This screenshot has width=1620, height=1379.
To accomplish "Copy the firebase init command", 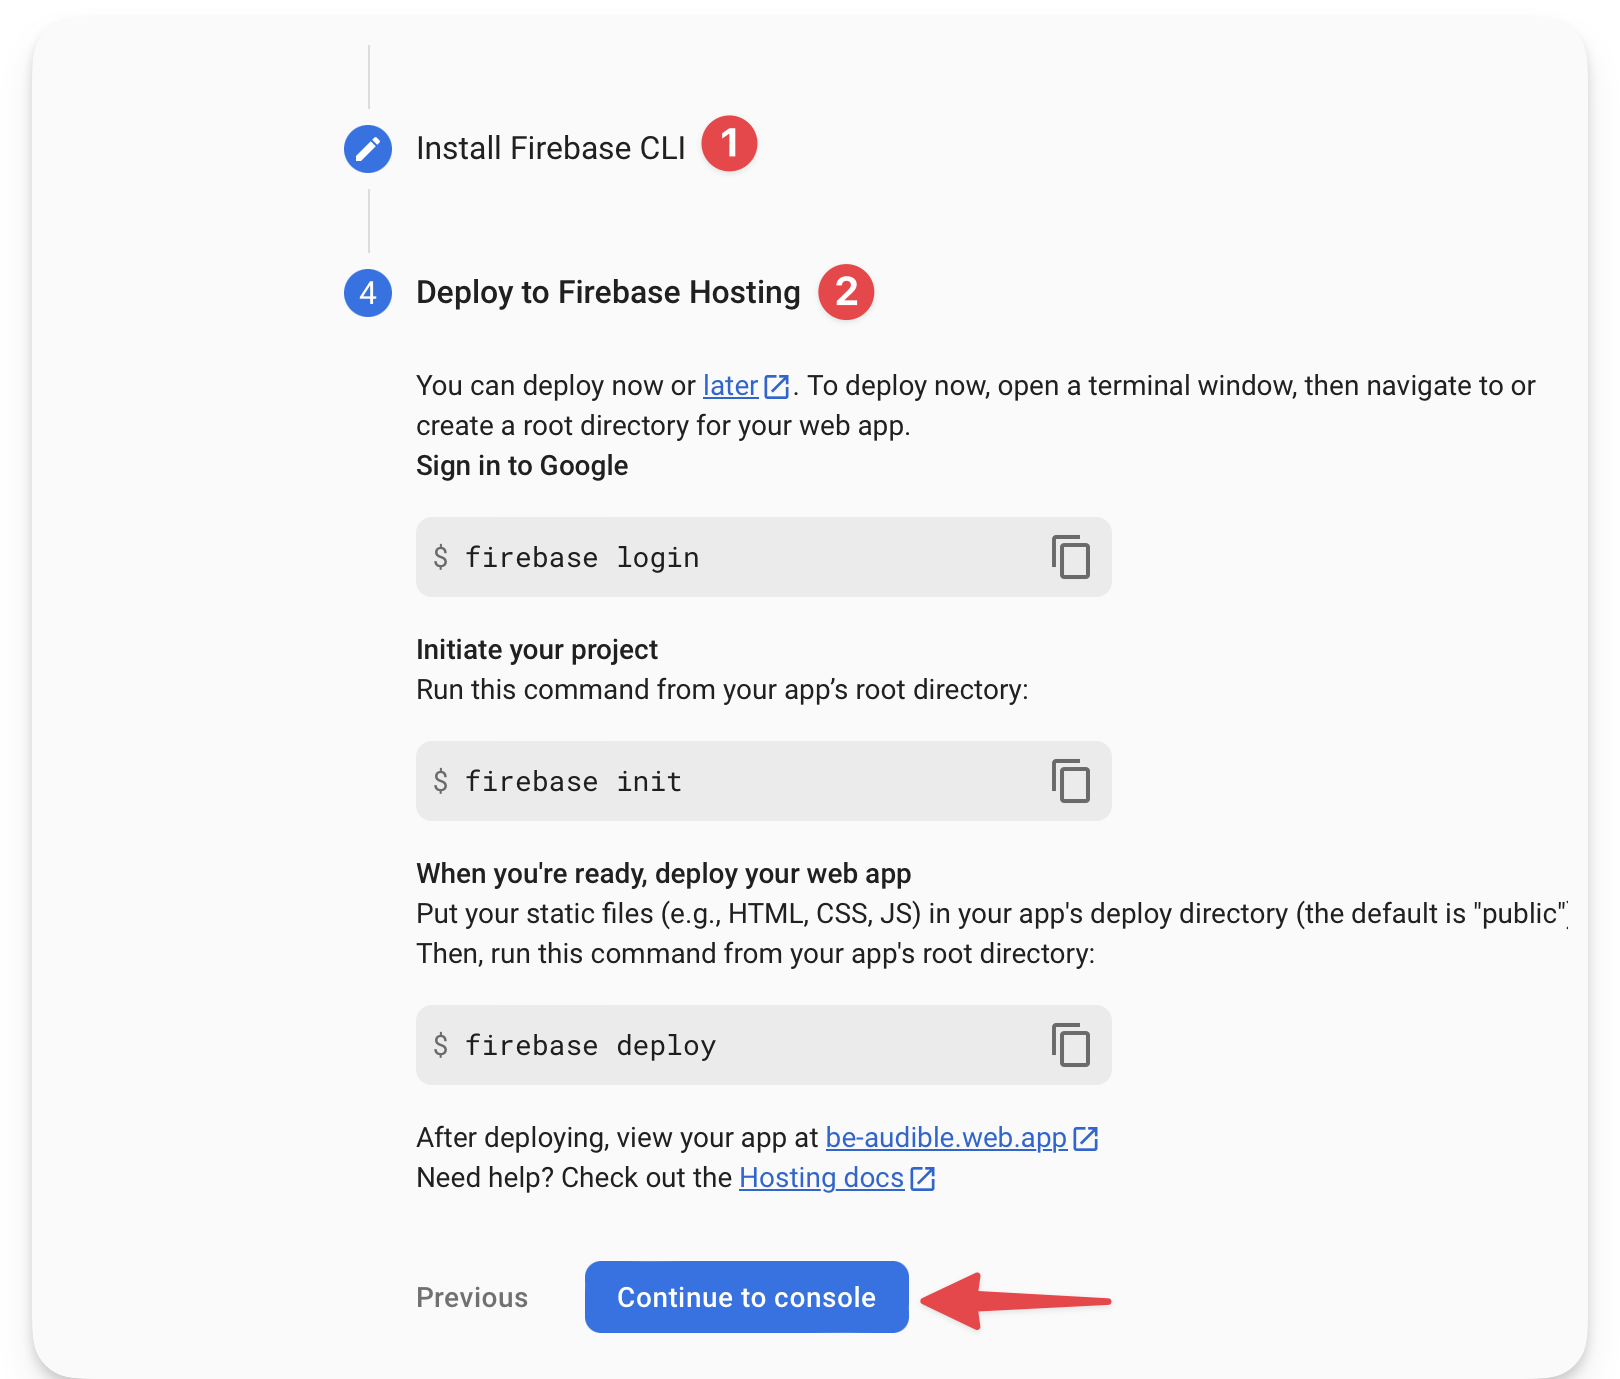I will tap(1073, 782).
